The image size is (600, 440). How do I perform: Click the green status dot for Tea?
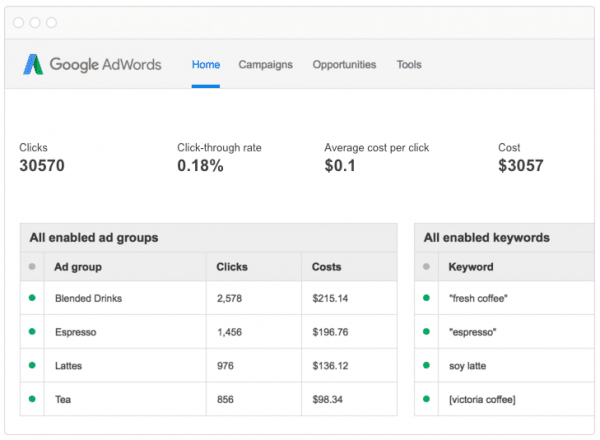[x=32, y=399]
